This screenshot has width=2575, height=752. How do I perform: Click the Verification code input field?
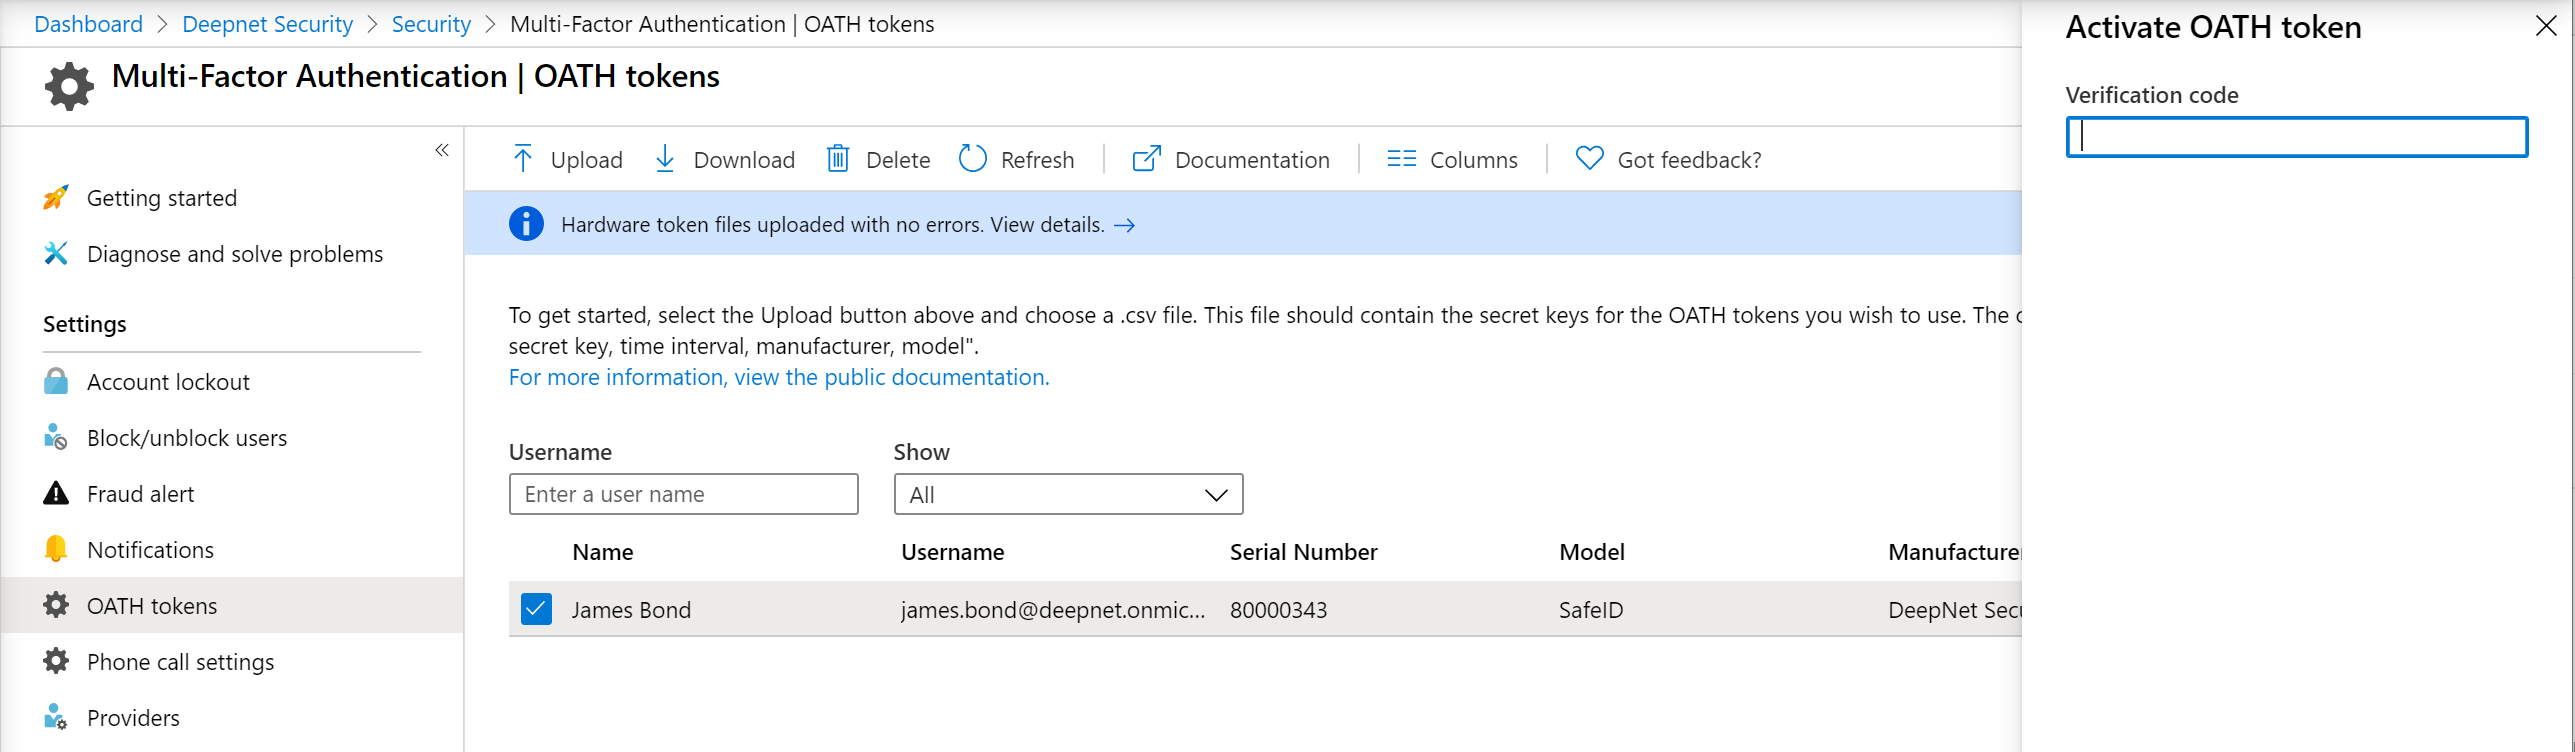2296,137
